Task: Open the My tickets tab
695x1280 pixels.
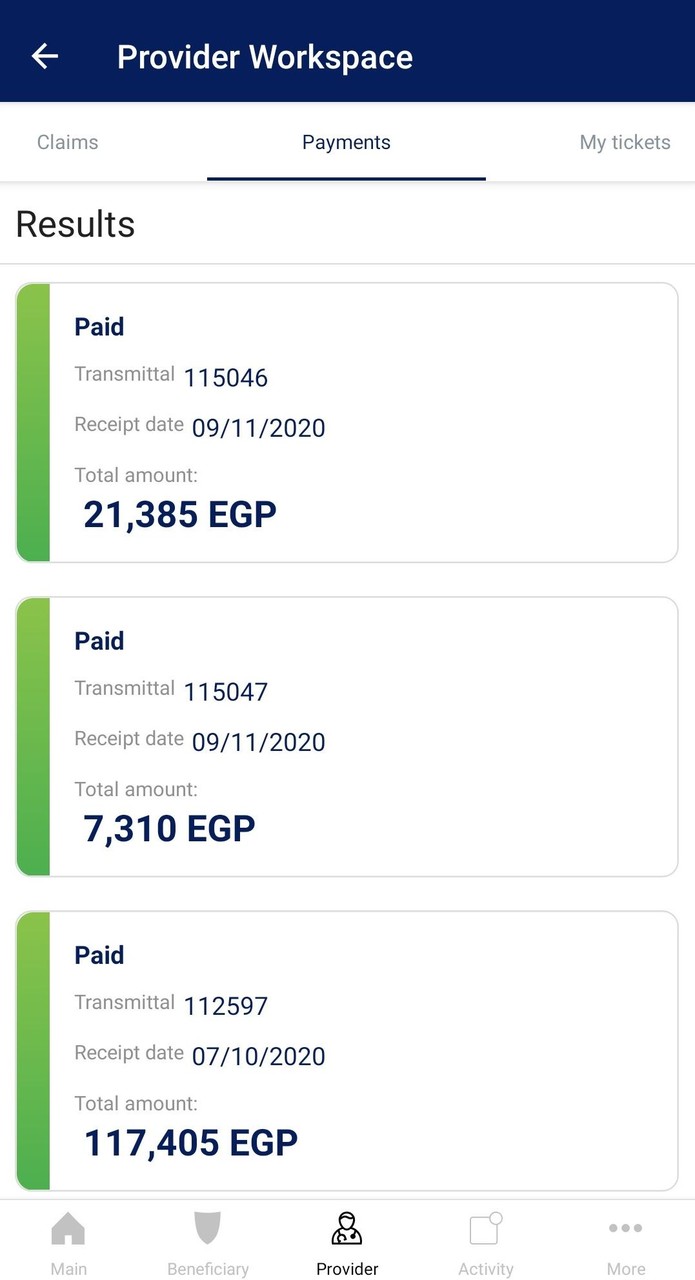Action: pyautogui.click(x=624, y=142)
